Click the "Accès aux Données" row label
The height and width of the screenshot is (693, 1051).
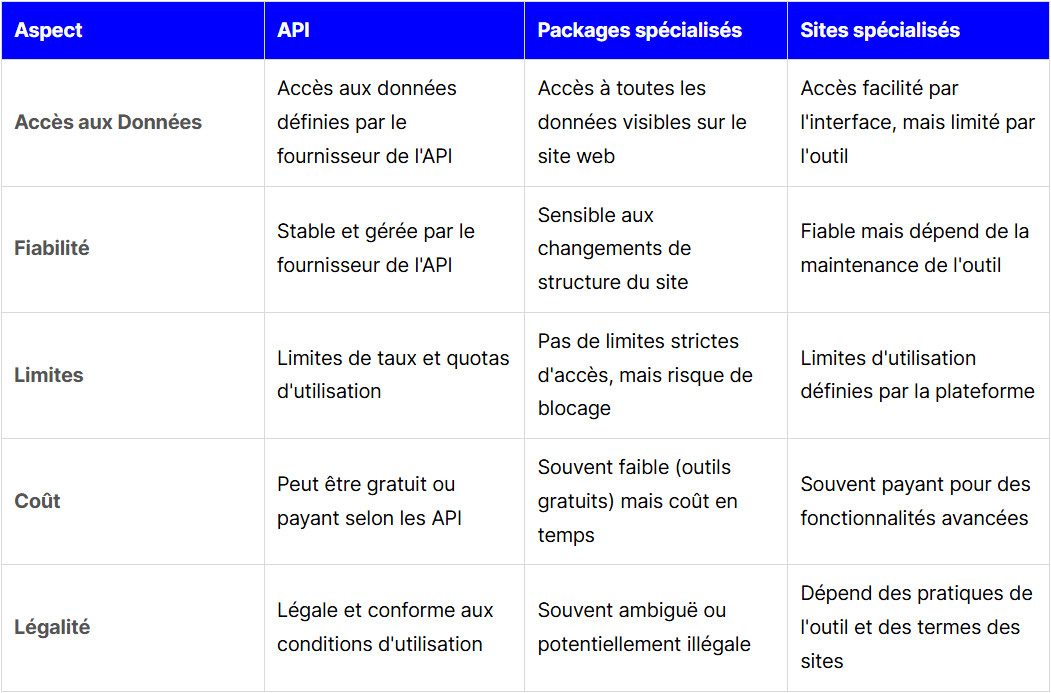pyautogui.click(x=108, y=122)
